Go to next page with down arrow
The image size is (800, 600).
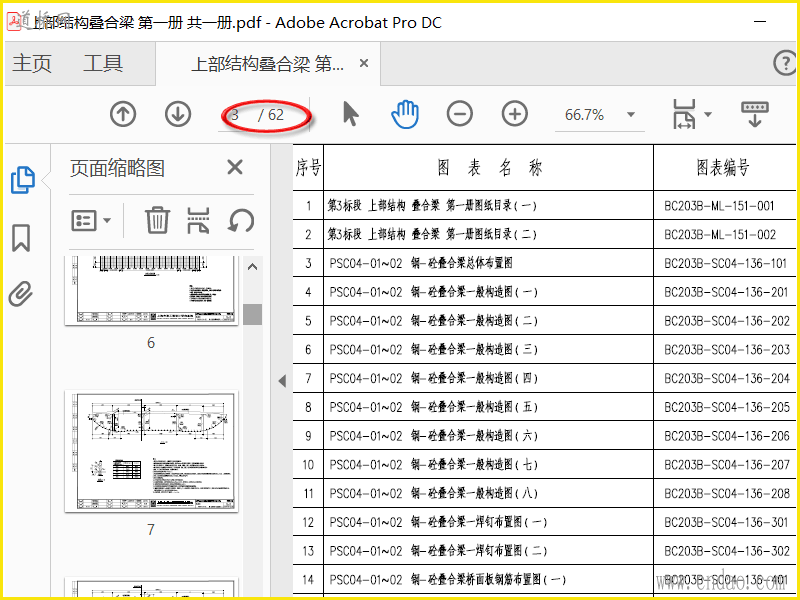click(x=178, y=114)
